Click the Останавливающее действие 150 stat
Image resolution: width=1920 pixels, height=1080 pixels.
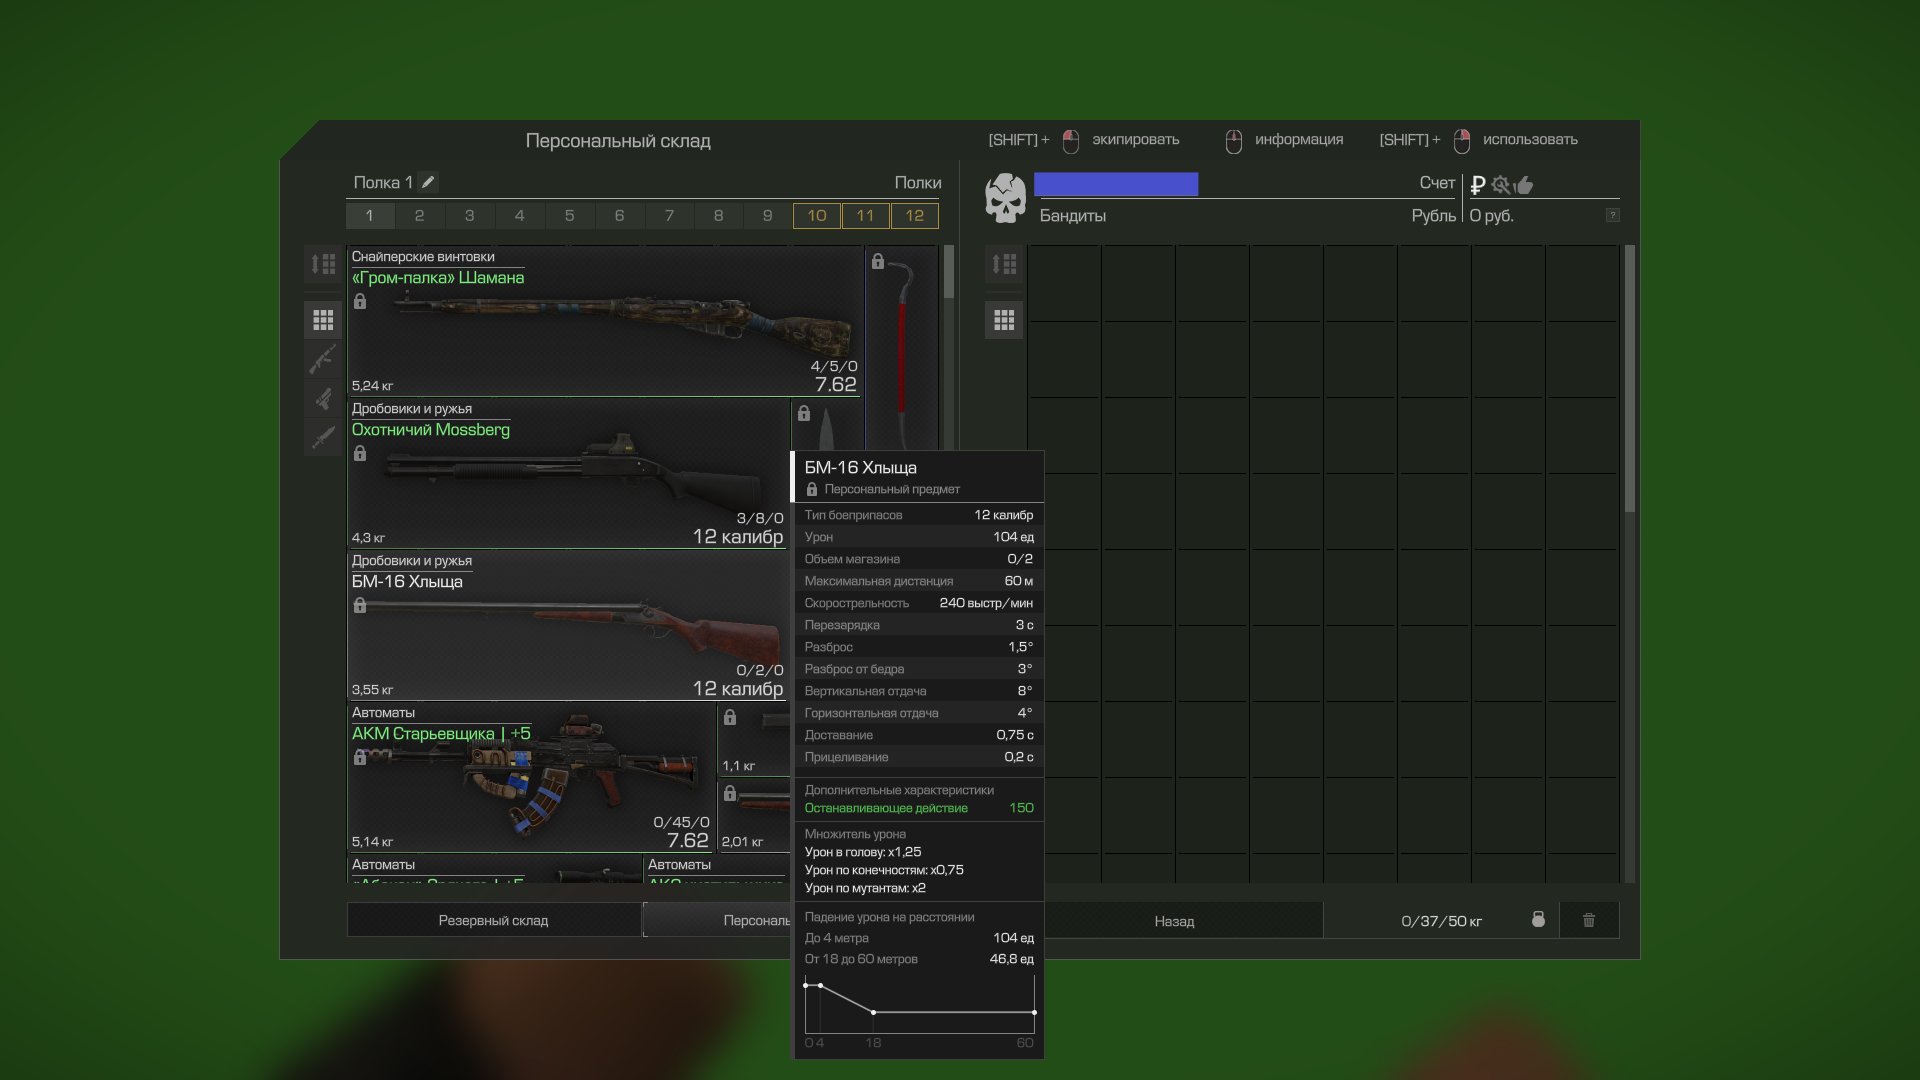tap(919, 808)
